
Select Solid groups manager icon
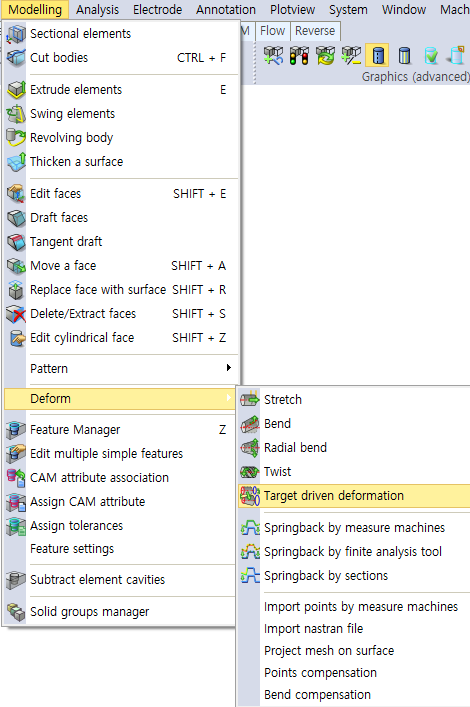(16, 612)
